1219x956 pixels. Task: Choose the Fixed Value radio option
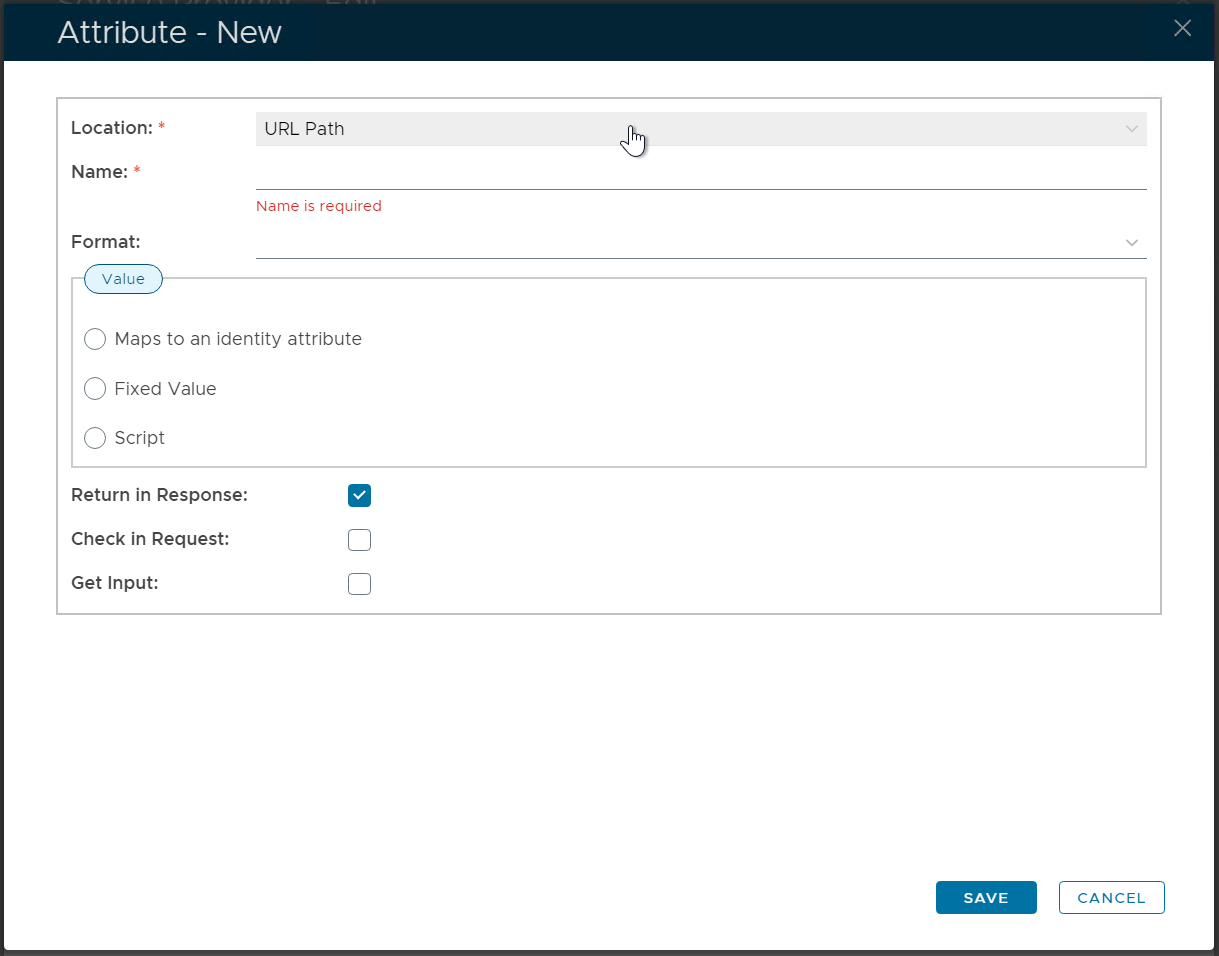[96, 389]
